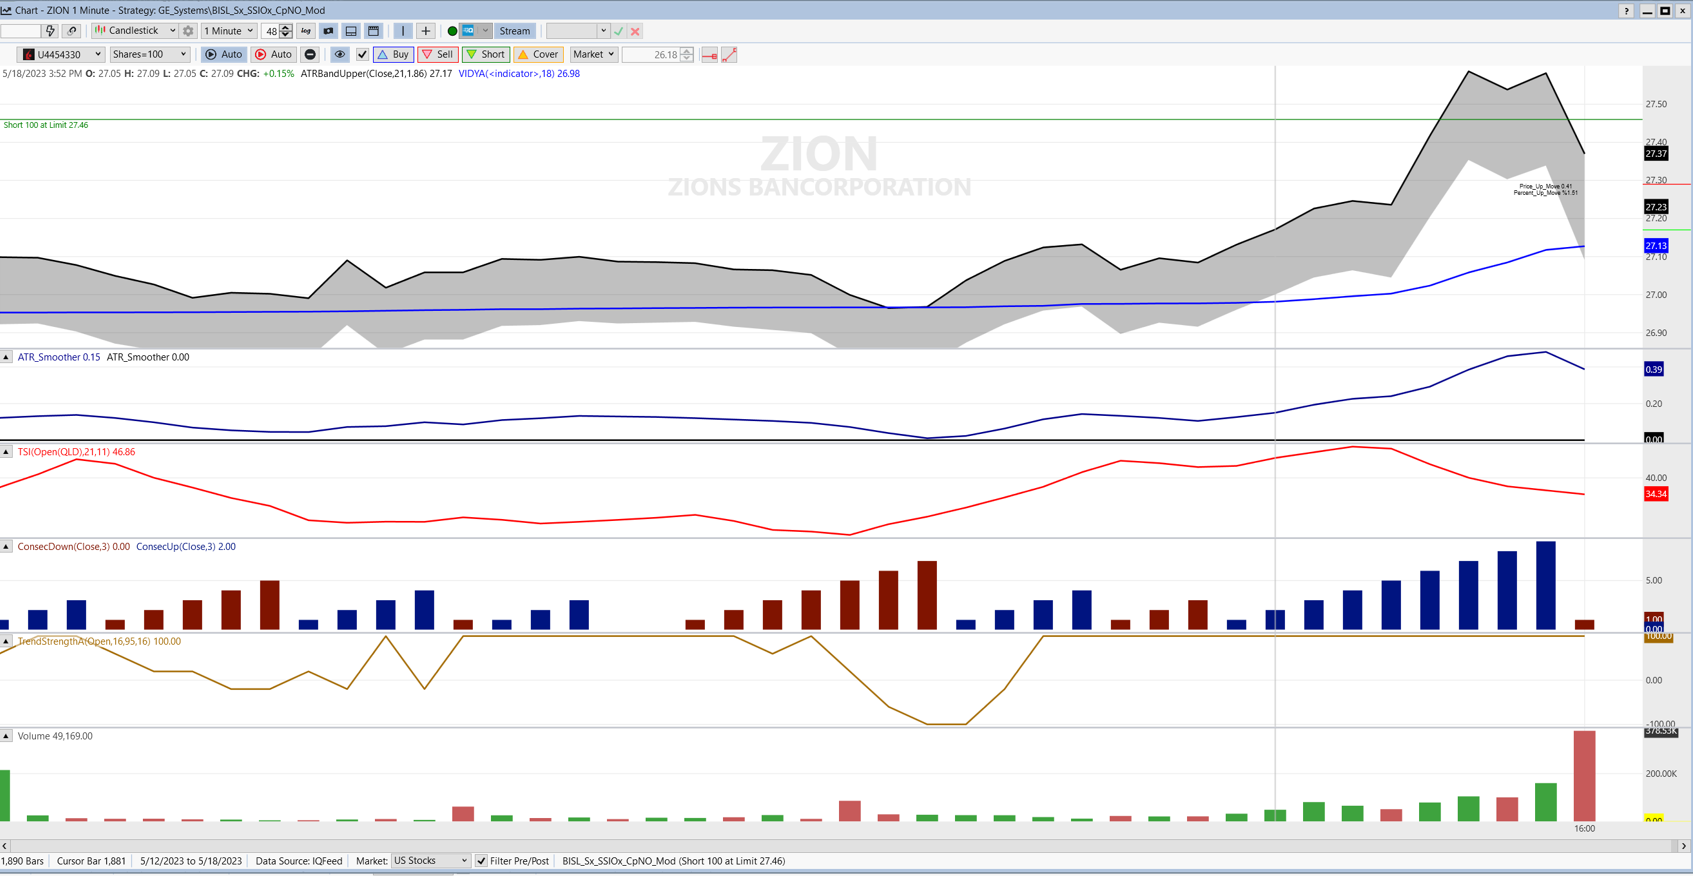Click the horizontal scrollbar left arrow
Viewport: 1693px width, 876px height.
point(5,846)
